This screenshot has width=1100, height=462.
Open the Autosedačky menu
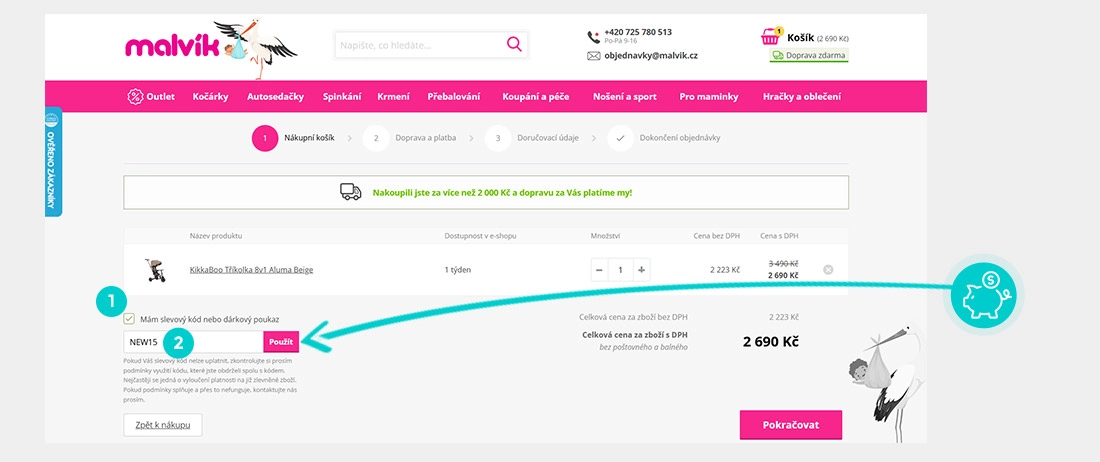[276, 97]
